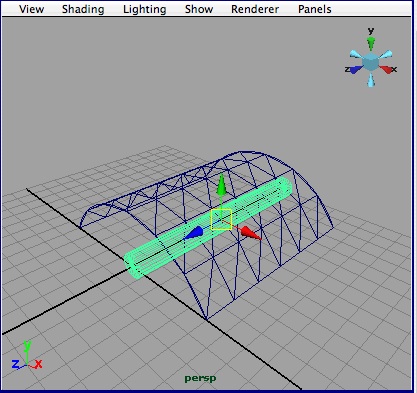The height and width of the screenshot is (393, 417).
Task: Click the blue Z-axis cone on view cube
Action: (x=356, y=69)
